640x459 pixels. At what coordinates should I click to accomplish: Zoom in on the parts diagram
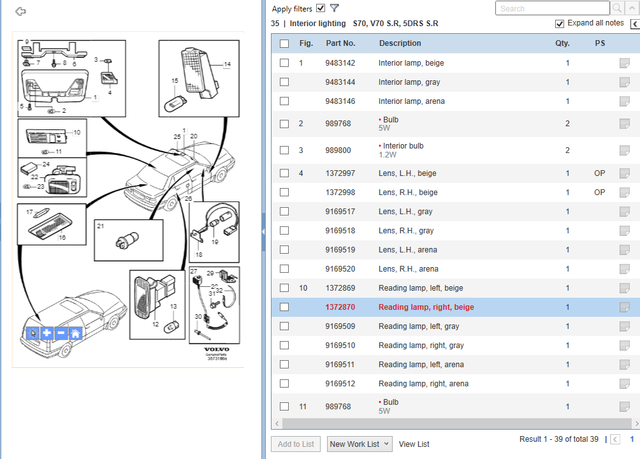47,333
